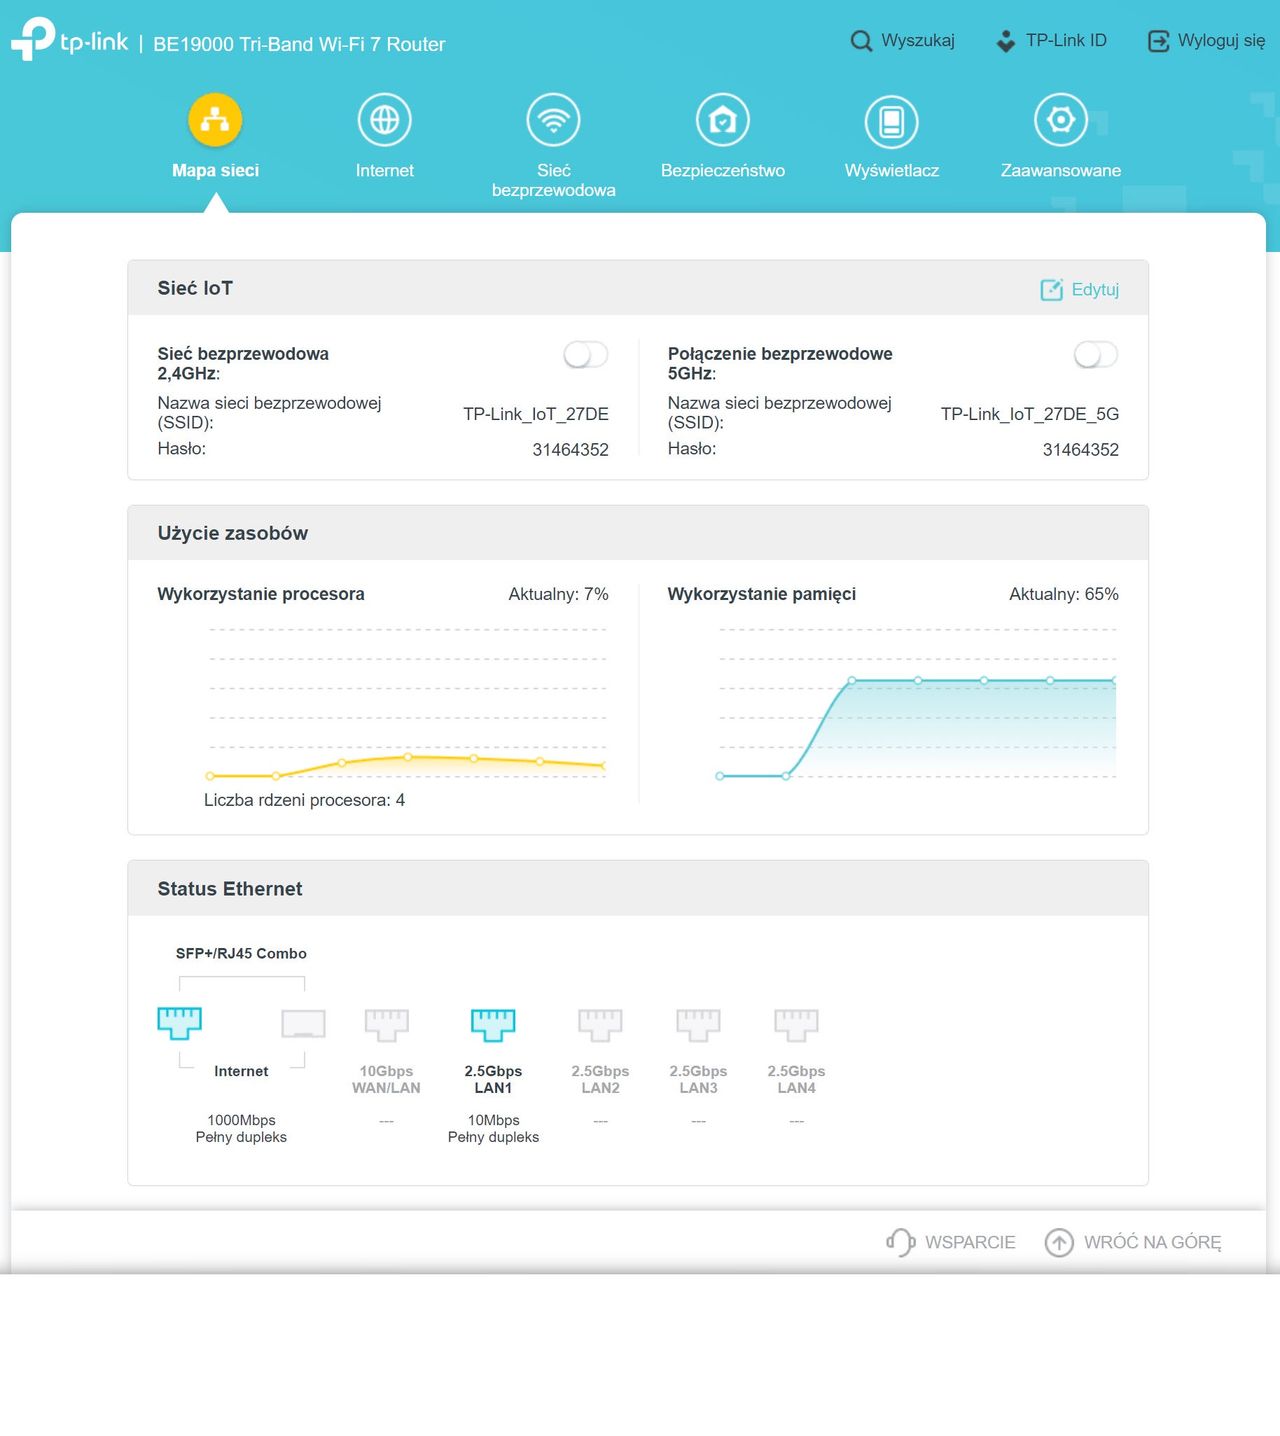Viewport: 1280px width, 1436px height.
Task: Click the WSPARCIE headset icon
Action: (x=901, y=1242)
